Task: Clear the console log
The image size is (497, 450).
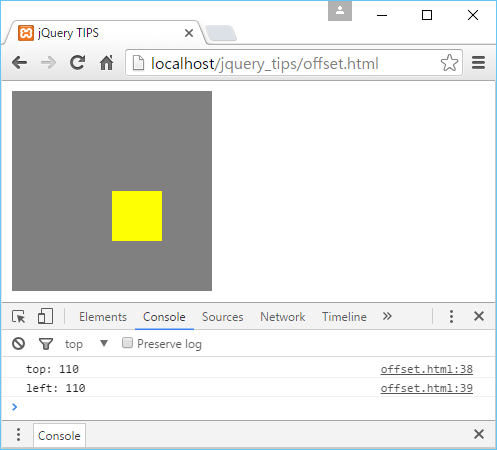Action: tap(19, 344)
